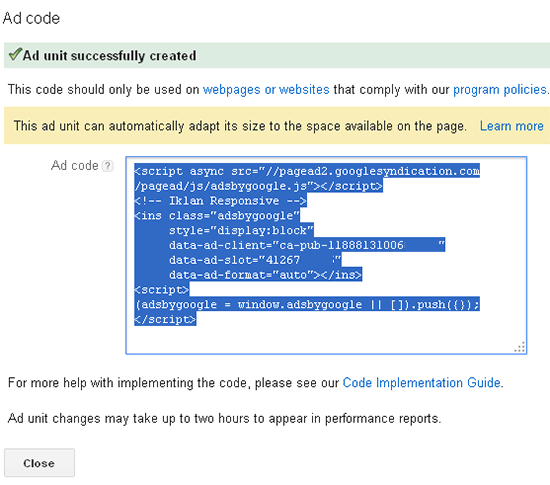The image size is (550, 485).
Task: Click the 'Learn more' link
Action: [512, 126]
